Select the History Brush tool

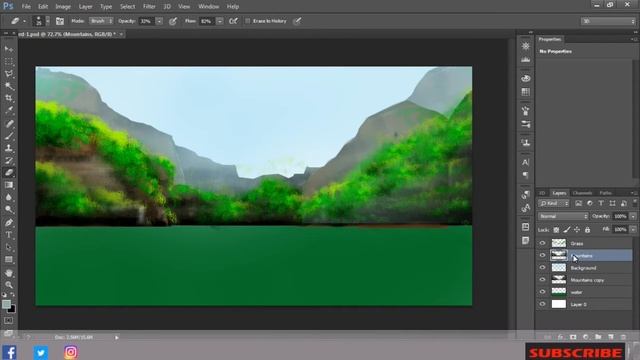tap(9, 160)
